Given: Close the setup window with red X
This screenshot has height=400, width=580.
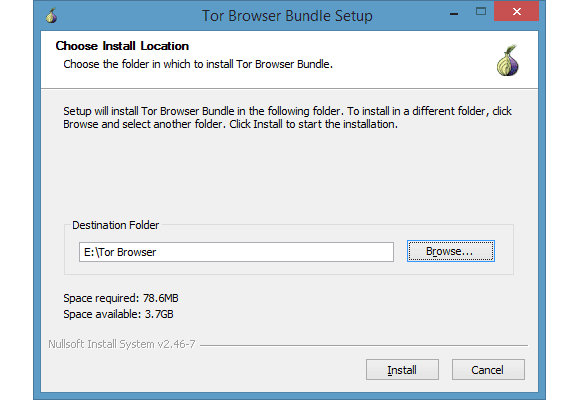Looking at the screenshot, I should pyautogui.click(x=516, y=11).
